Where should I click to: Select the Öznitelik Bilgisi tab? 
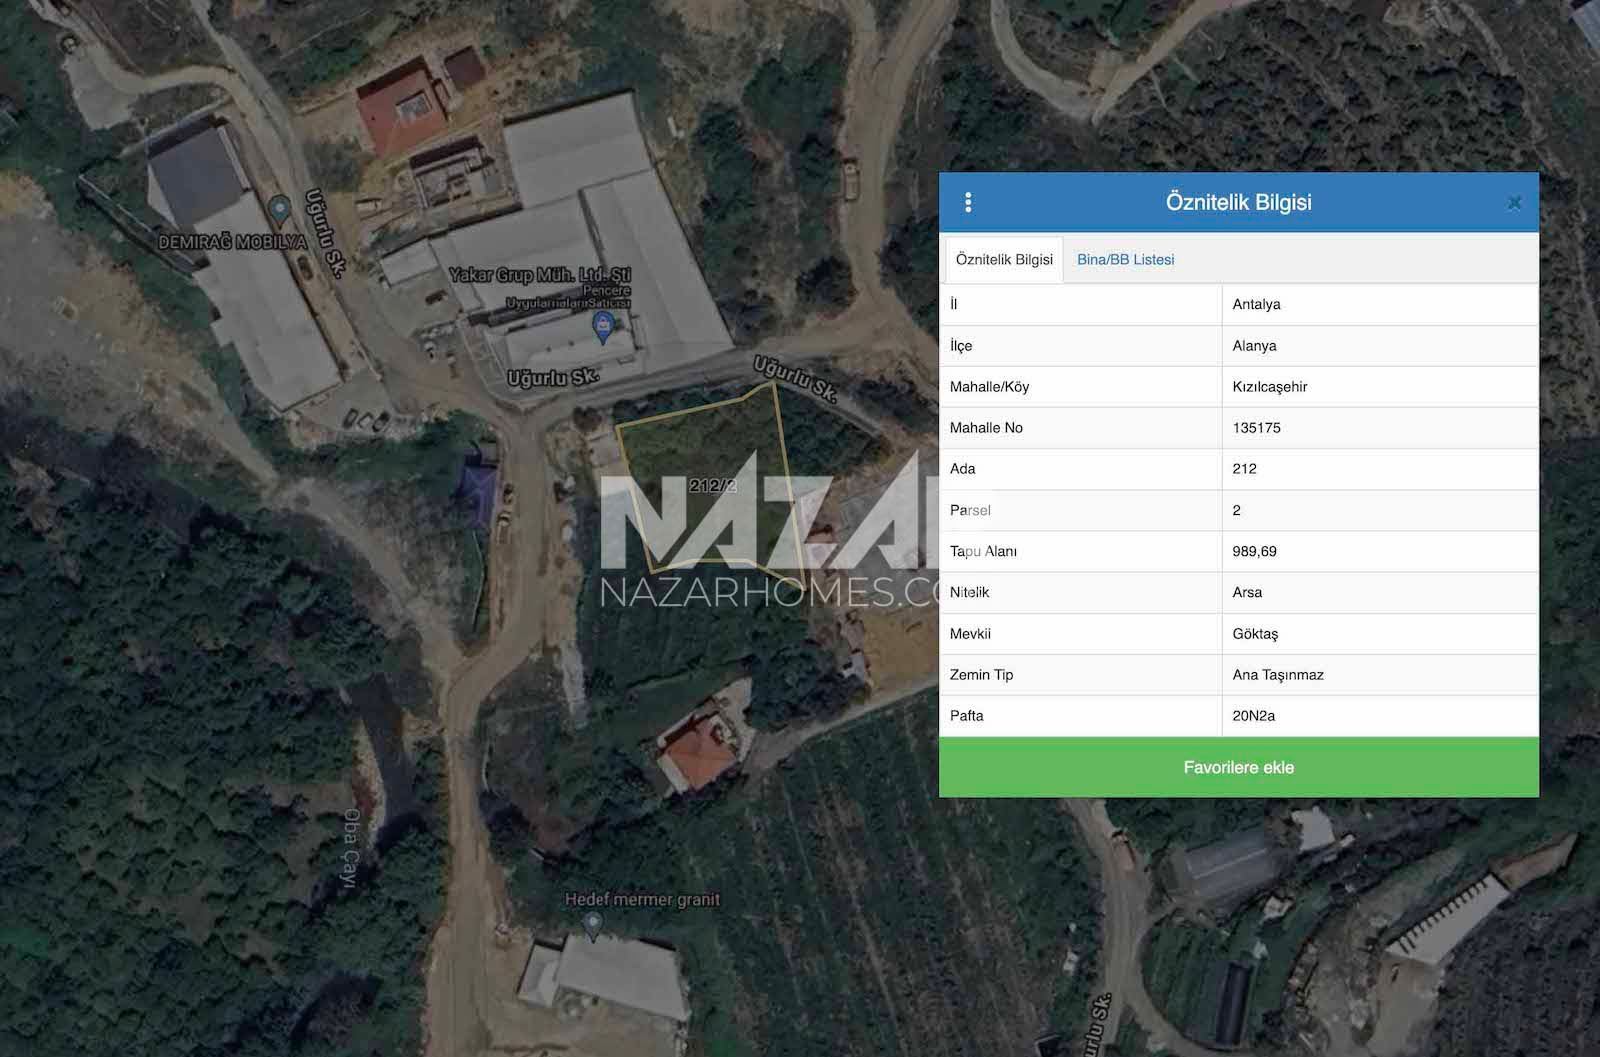(1004, 260)
